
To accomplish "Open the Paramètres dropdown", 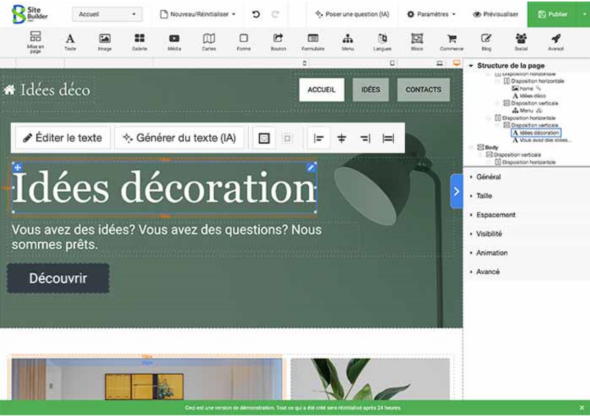I will click(431, 14).
